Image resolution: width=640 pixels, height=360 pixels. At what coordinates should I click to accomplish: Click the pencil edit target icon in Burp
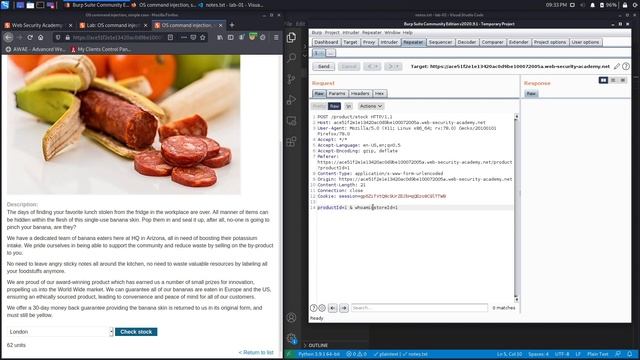(617, 66)
